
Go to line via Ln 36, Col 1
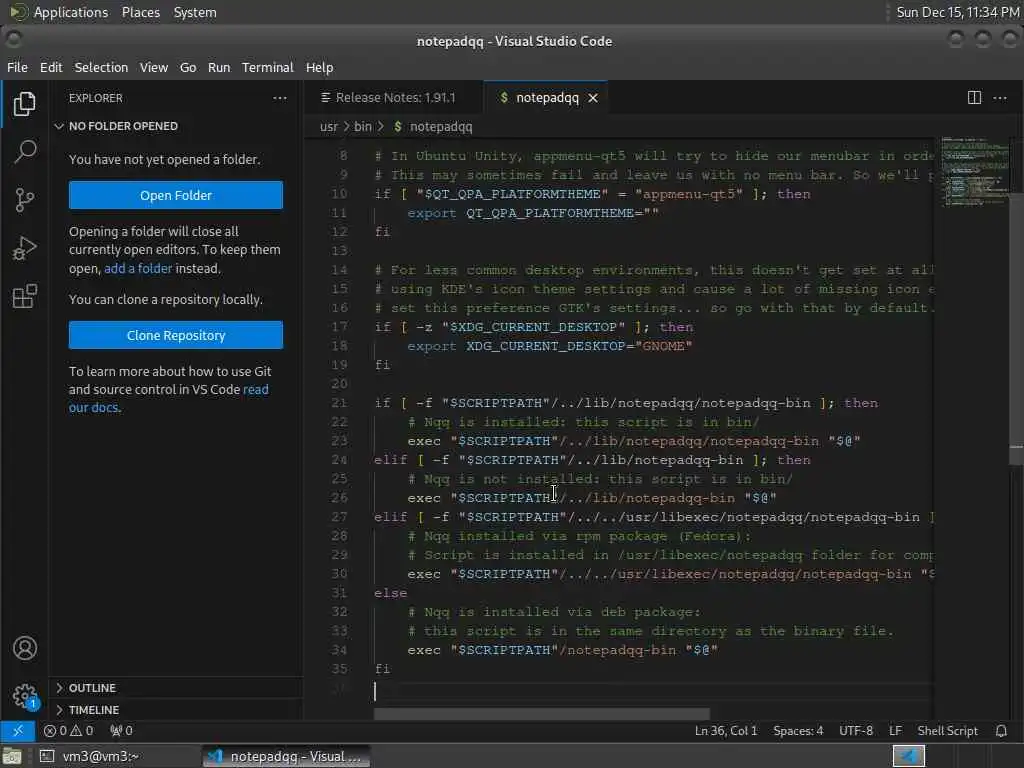[x=726, y=731]
